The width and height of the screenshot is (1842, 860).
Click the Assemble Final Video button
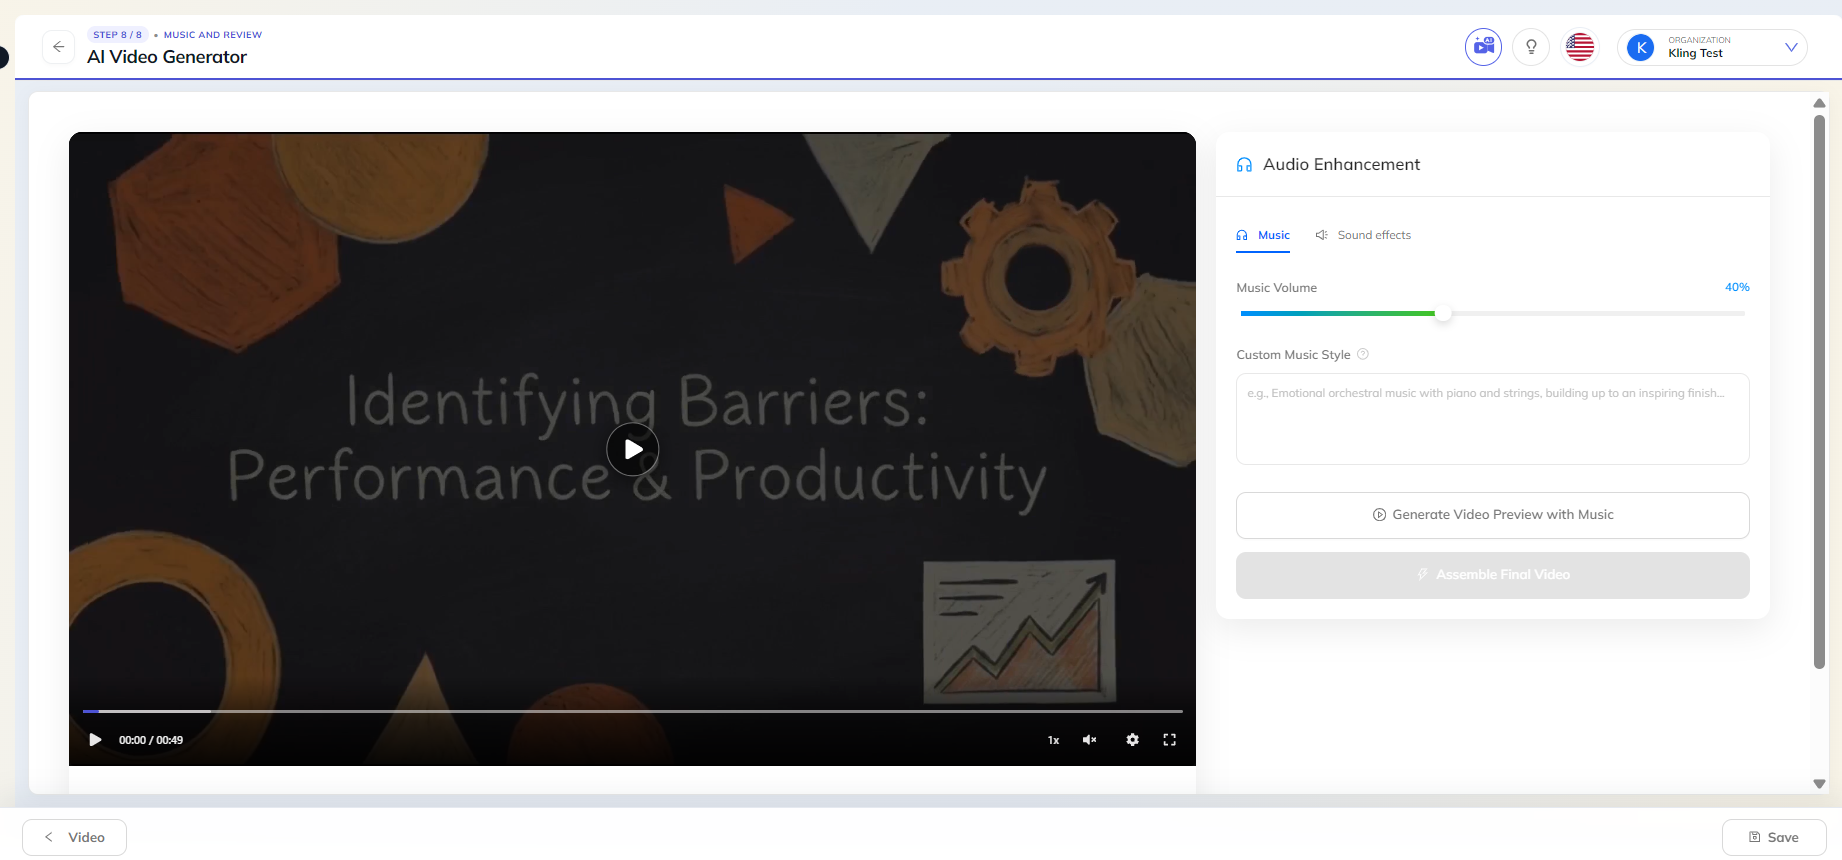pos(1492,575)
